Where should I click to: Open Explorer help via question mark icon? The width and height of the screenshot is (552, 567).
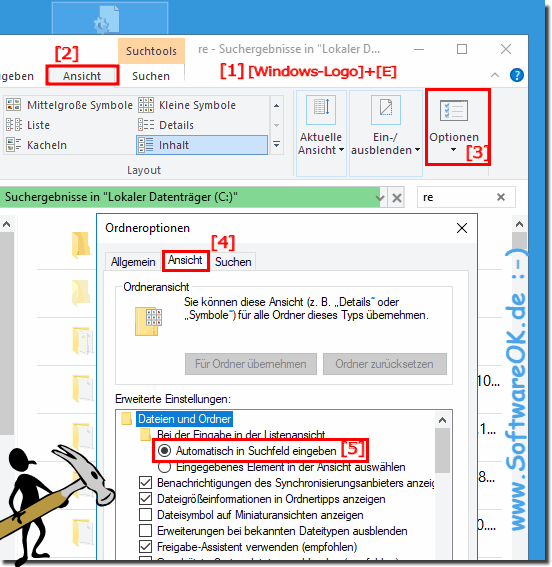point(517,75)
